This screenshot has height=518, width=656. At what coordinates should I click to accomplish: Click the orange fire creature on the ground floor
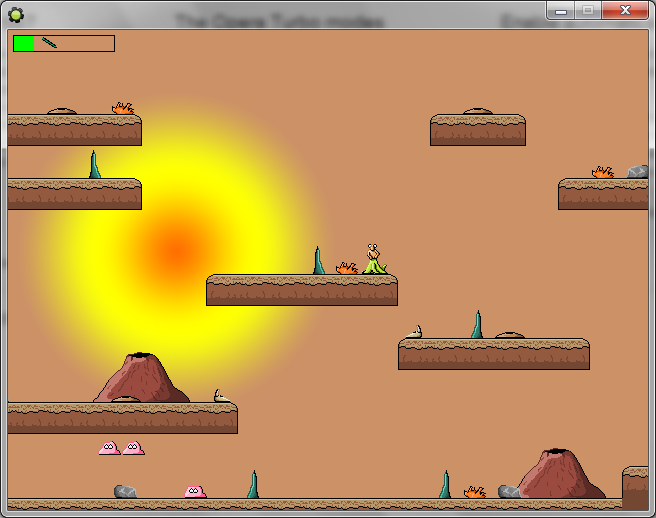coord(475,492)
